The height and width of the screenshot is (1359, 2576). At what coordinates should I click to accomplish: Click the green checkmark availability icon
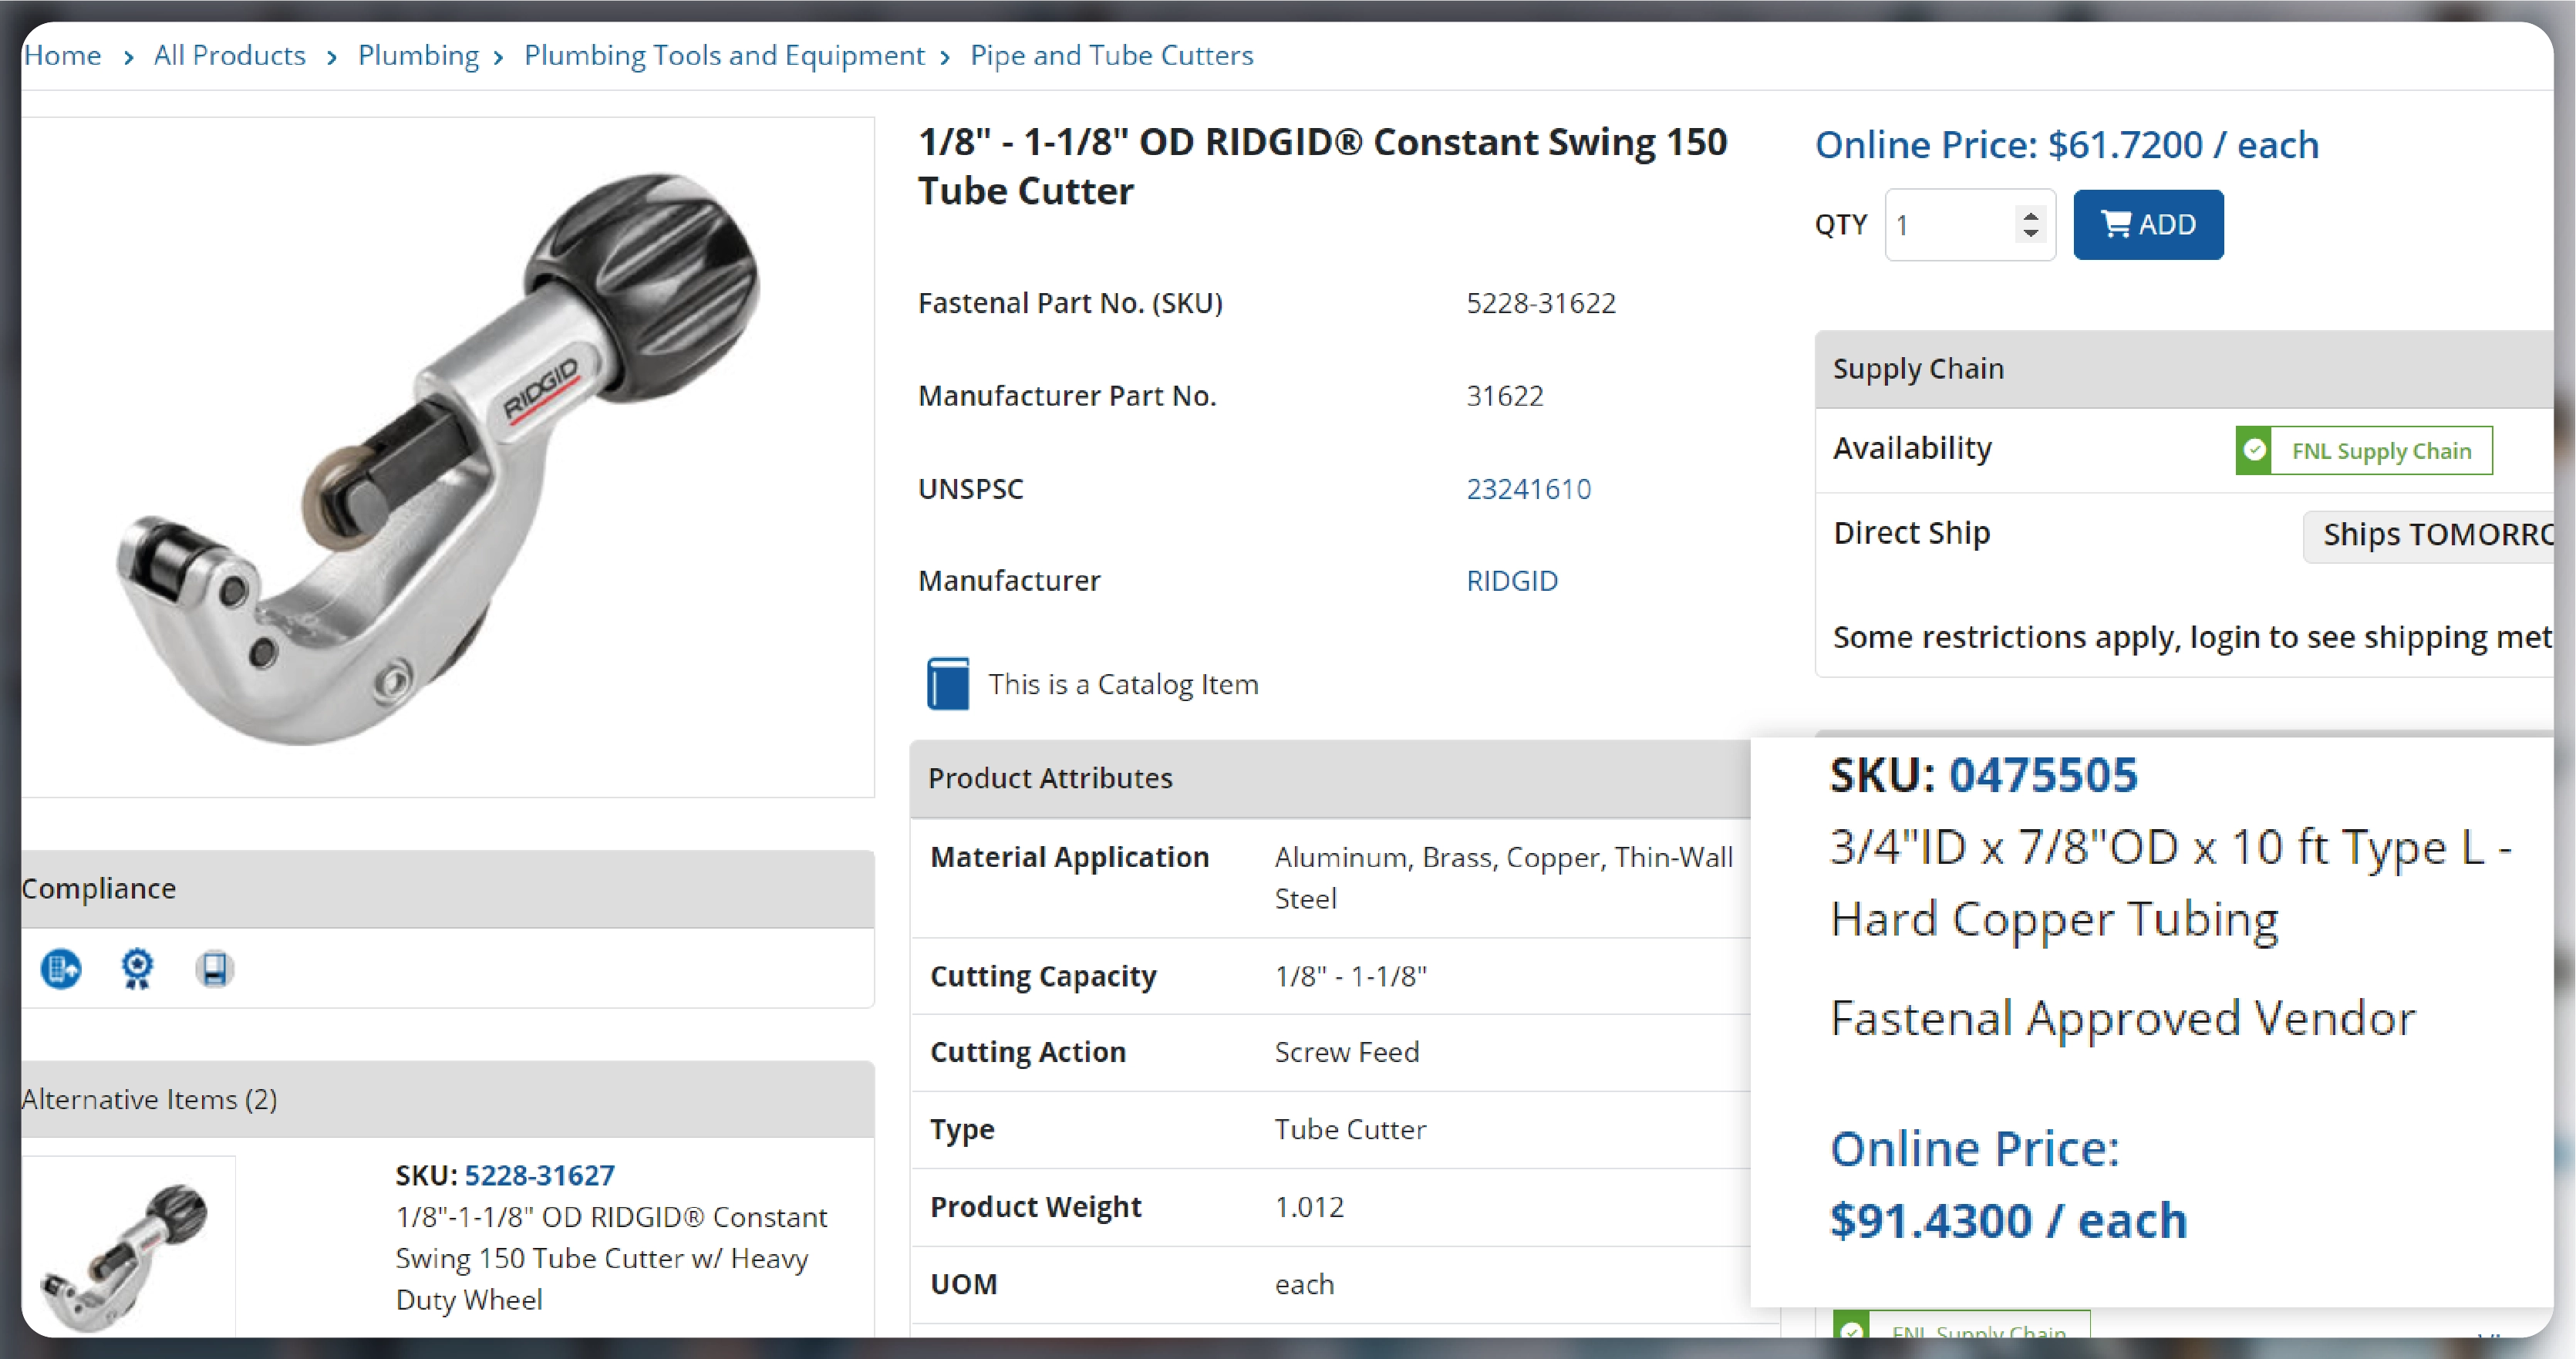pos(2254,451)
